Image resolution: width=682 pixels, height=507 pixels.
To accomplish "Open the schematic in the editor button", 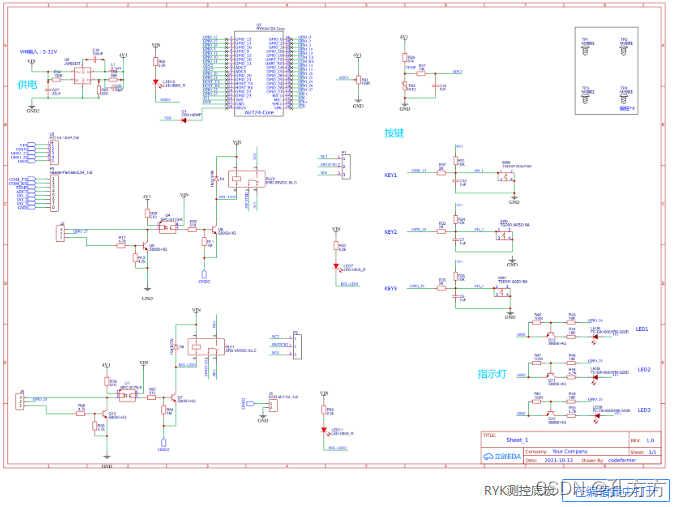I will tap(615, 490).
